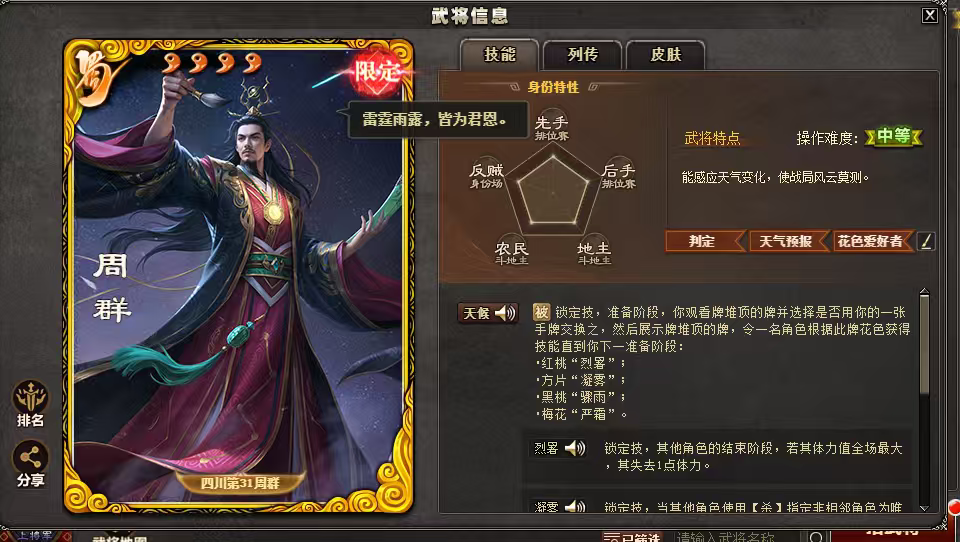
Task: Click the edit pencil icon beside tags
Action: (x=926, y=241)
